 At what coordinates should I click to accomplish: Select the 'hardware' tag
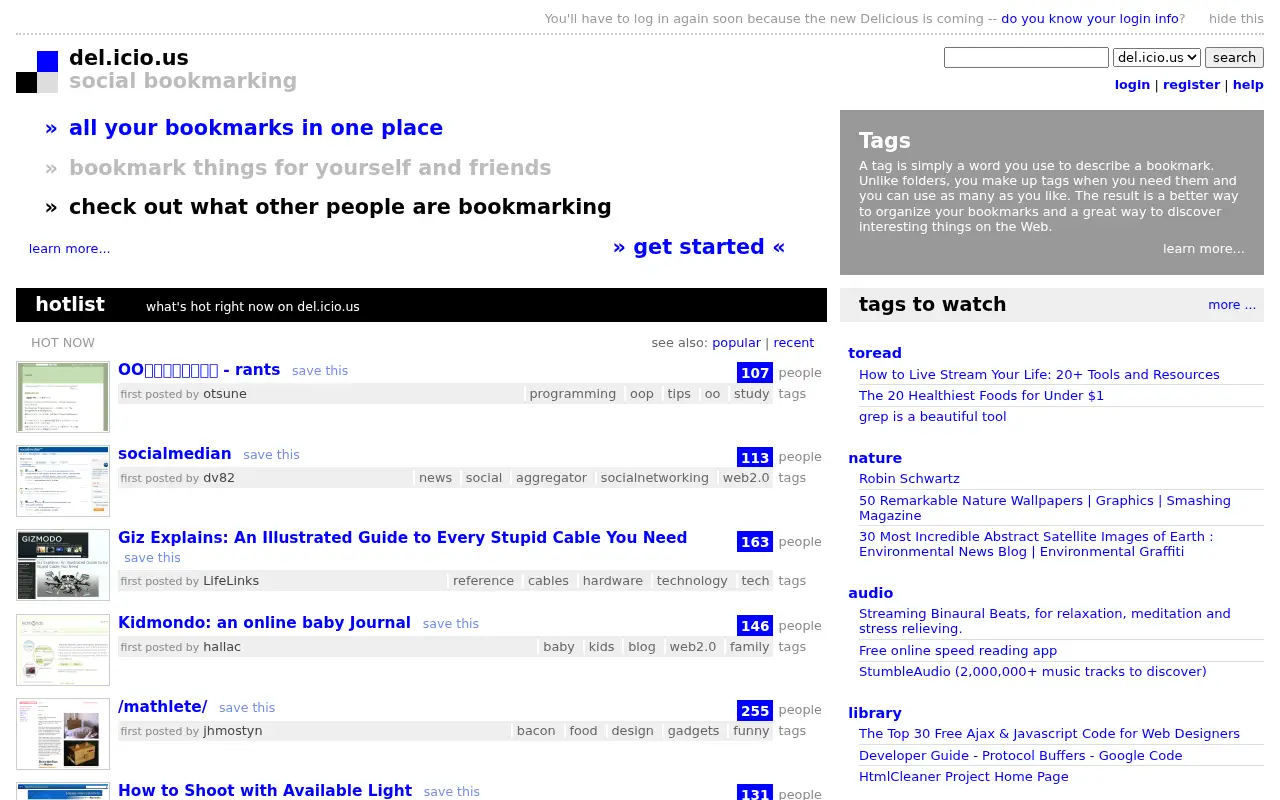(x=613, y=581)
